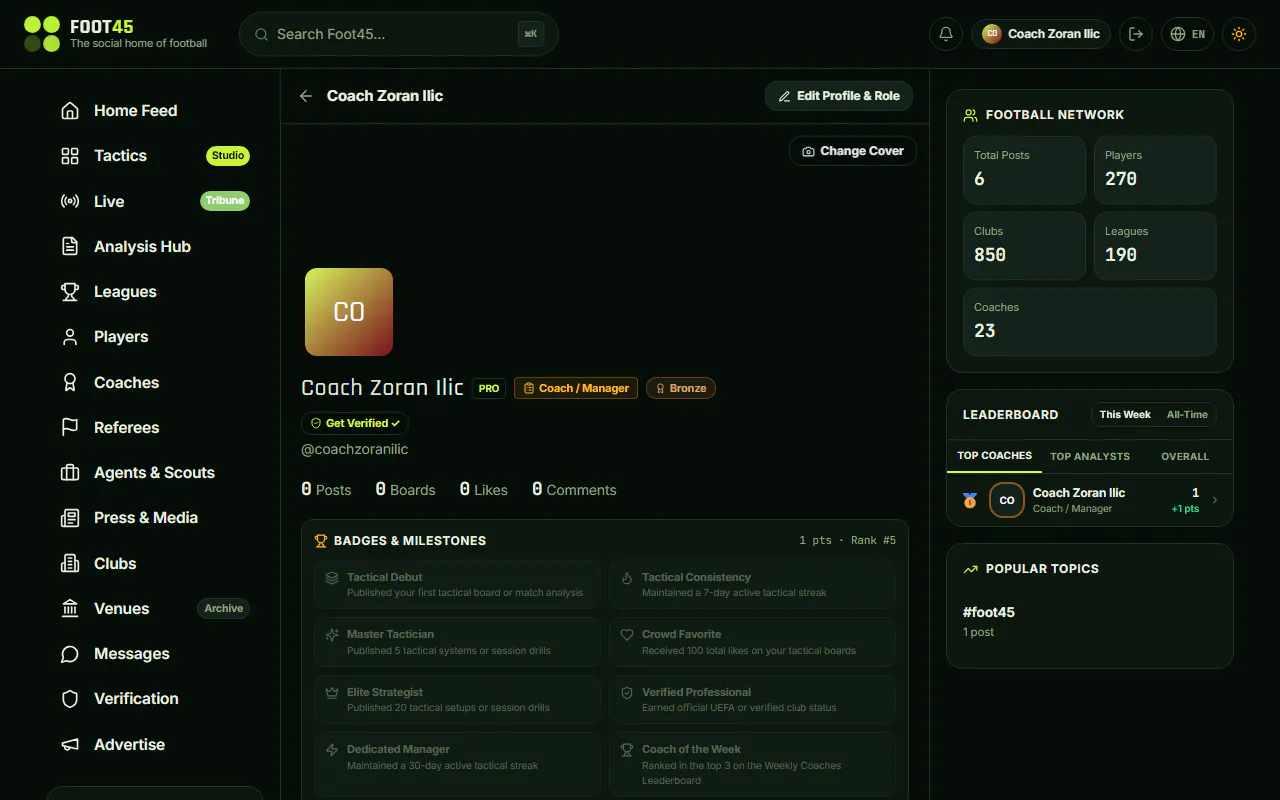Navigate to Coaches in sidebar

coord(155,383)
